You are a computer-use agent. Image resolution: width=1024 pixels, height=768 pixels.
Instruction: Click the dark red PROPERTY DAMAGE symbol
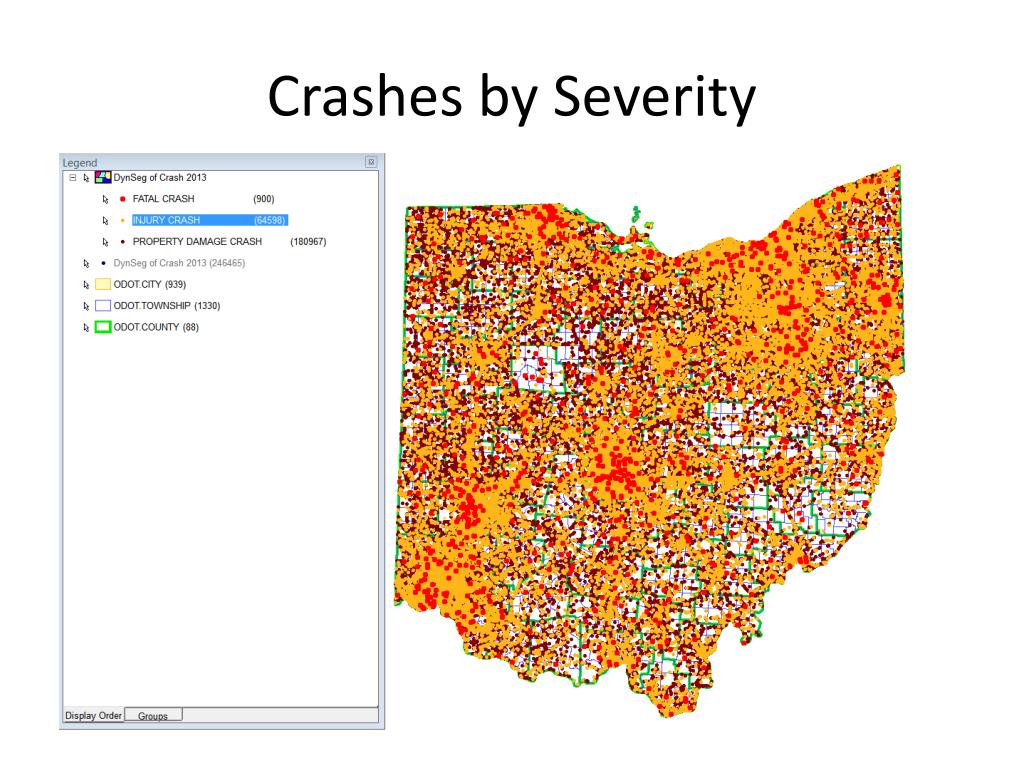[x=122, y=242]
